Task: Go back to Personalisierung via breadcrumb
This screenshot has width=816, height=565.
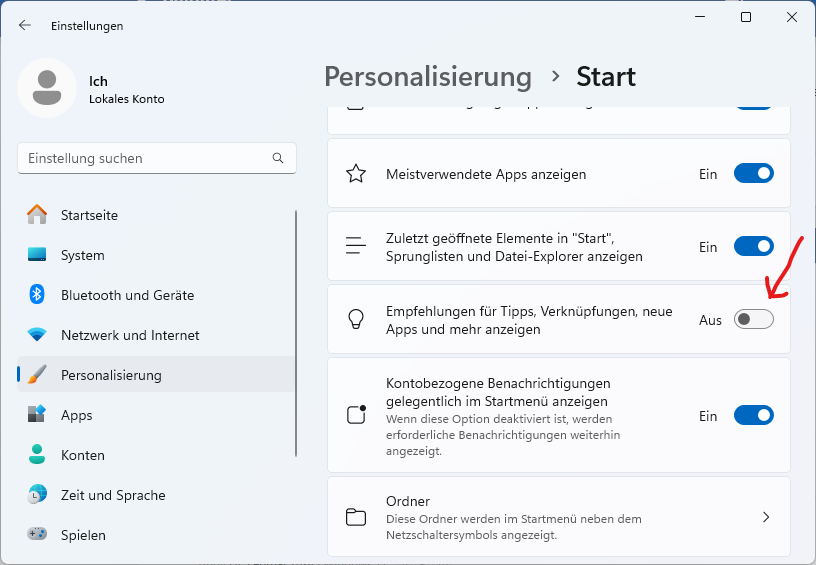Action: 428,77
